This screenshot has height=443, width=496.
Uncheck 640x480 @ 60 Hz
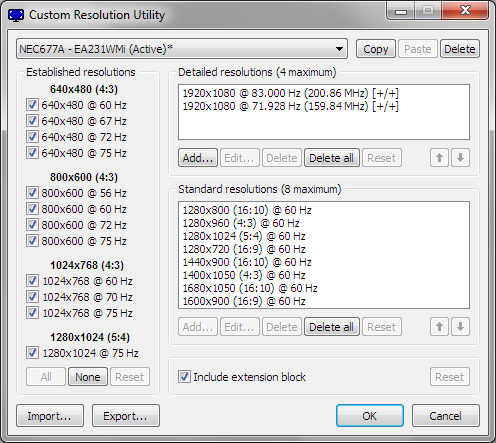click(32, 105)
